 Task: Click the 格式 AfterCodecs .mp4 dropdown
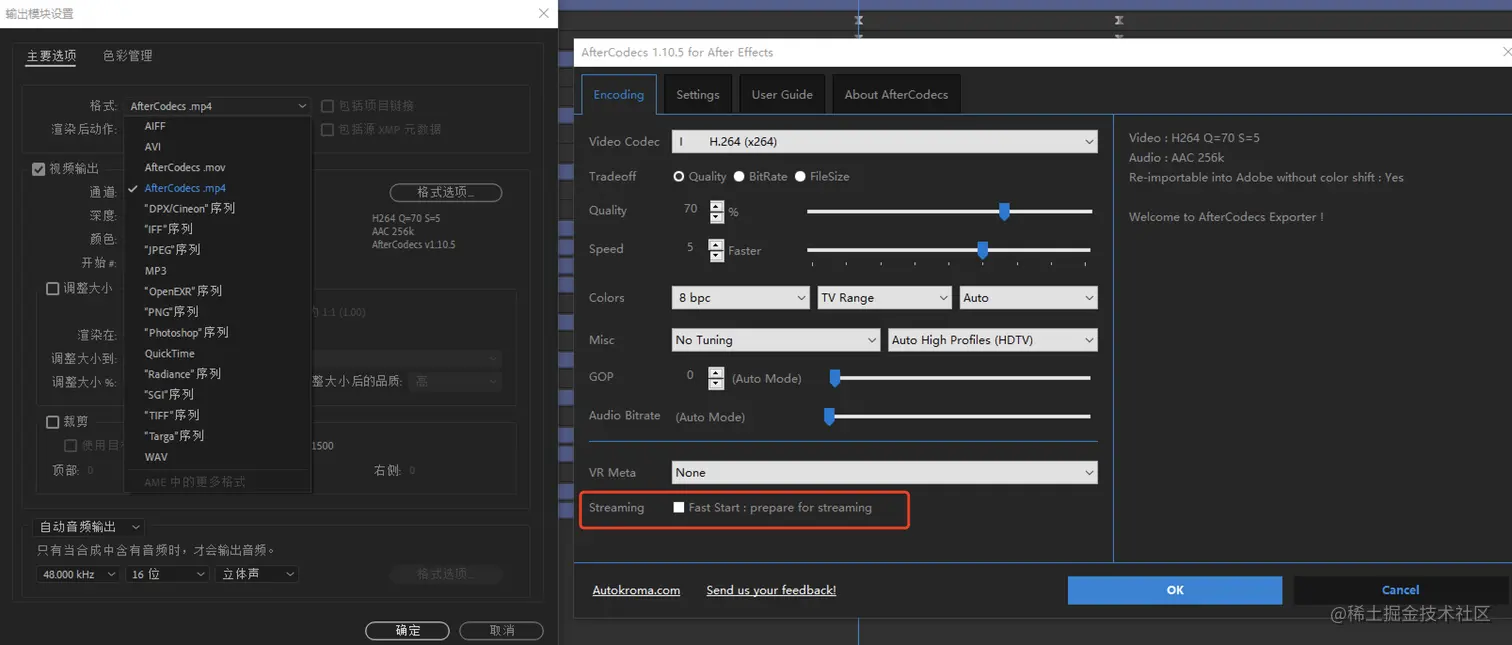[x=217, y=106]
